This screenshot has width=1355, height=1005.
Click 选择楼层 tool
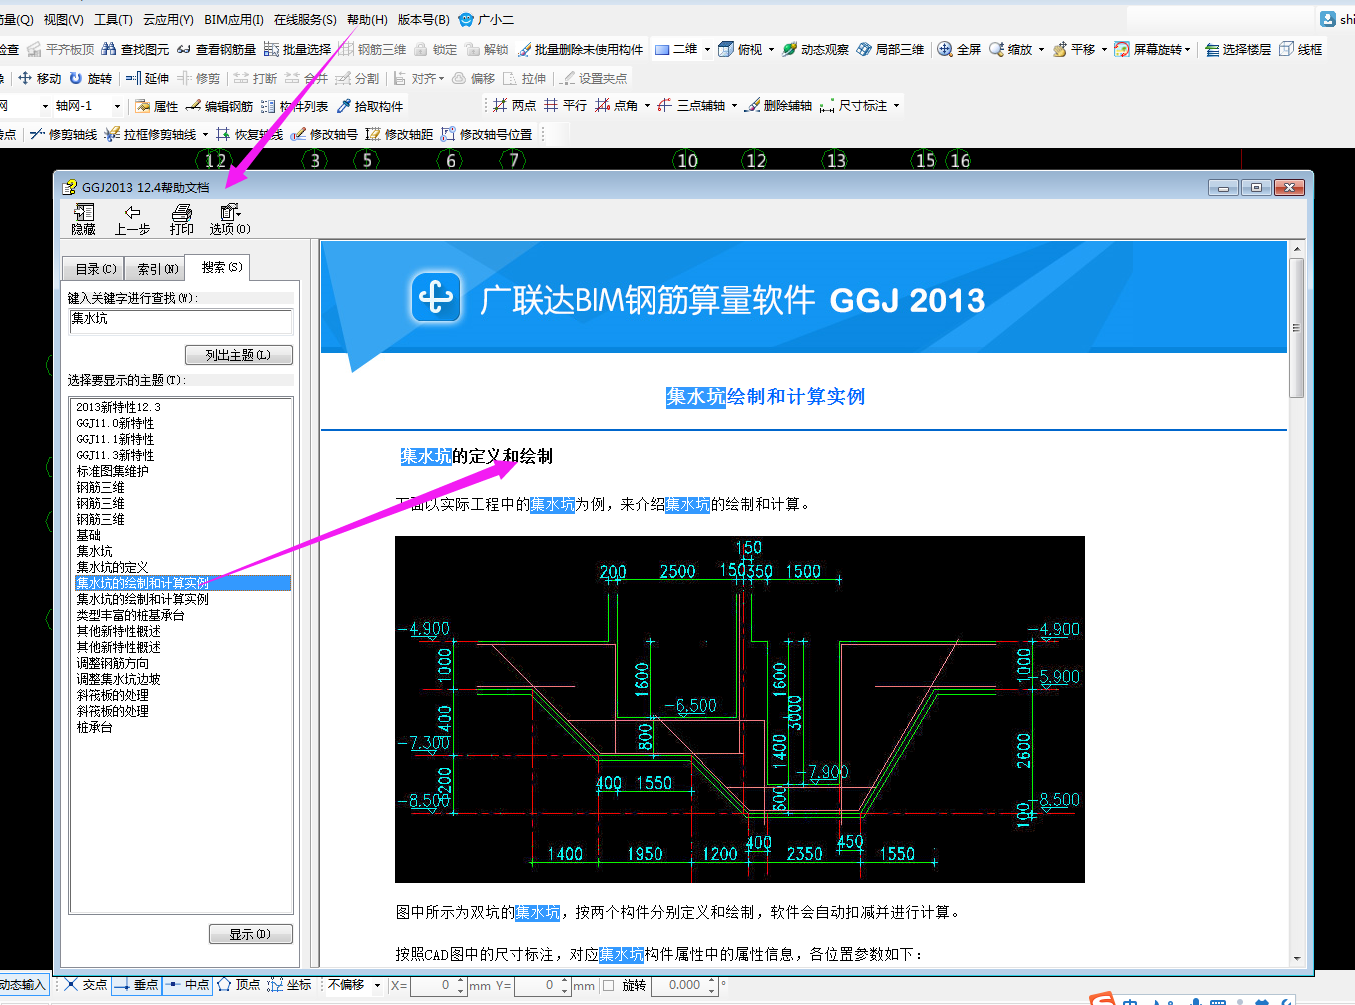(x=1237, y=49)
